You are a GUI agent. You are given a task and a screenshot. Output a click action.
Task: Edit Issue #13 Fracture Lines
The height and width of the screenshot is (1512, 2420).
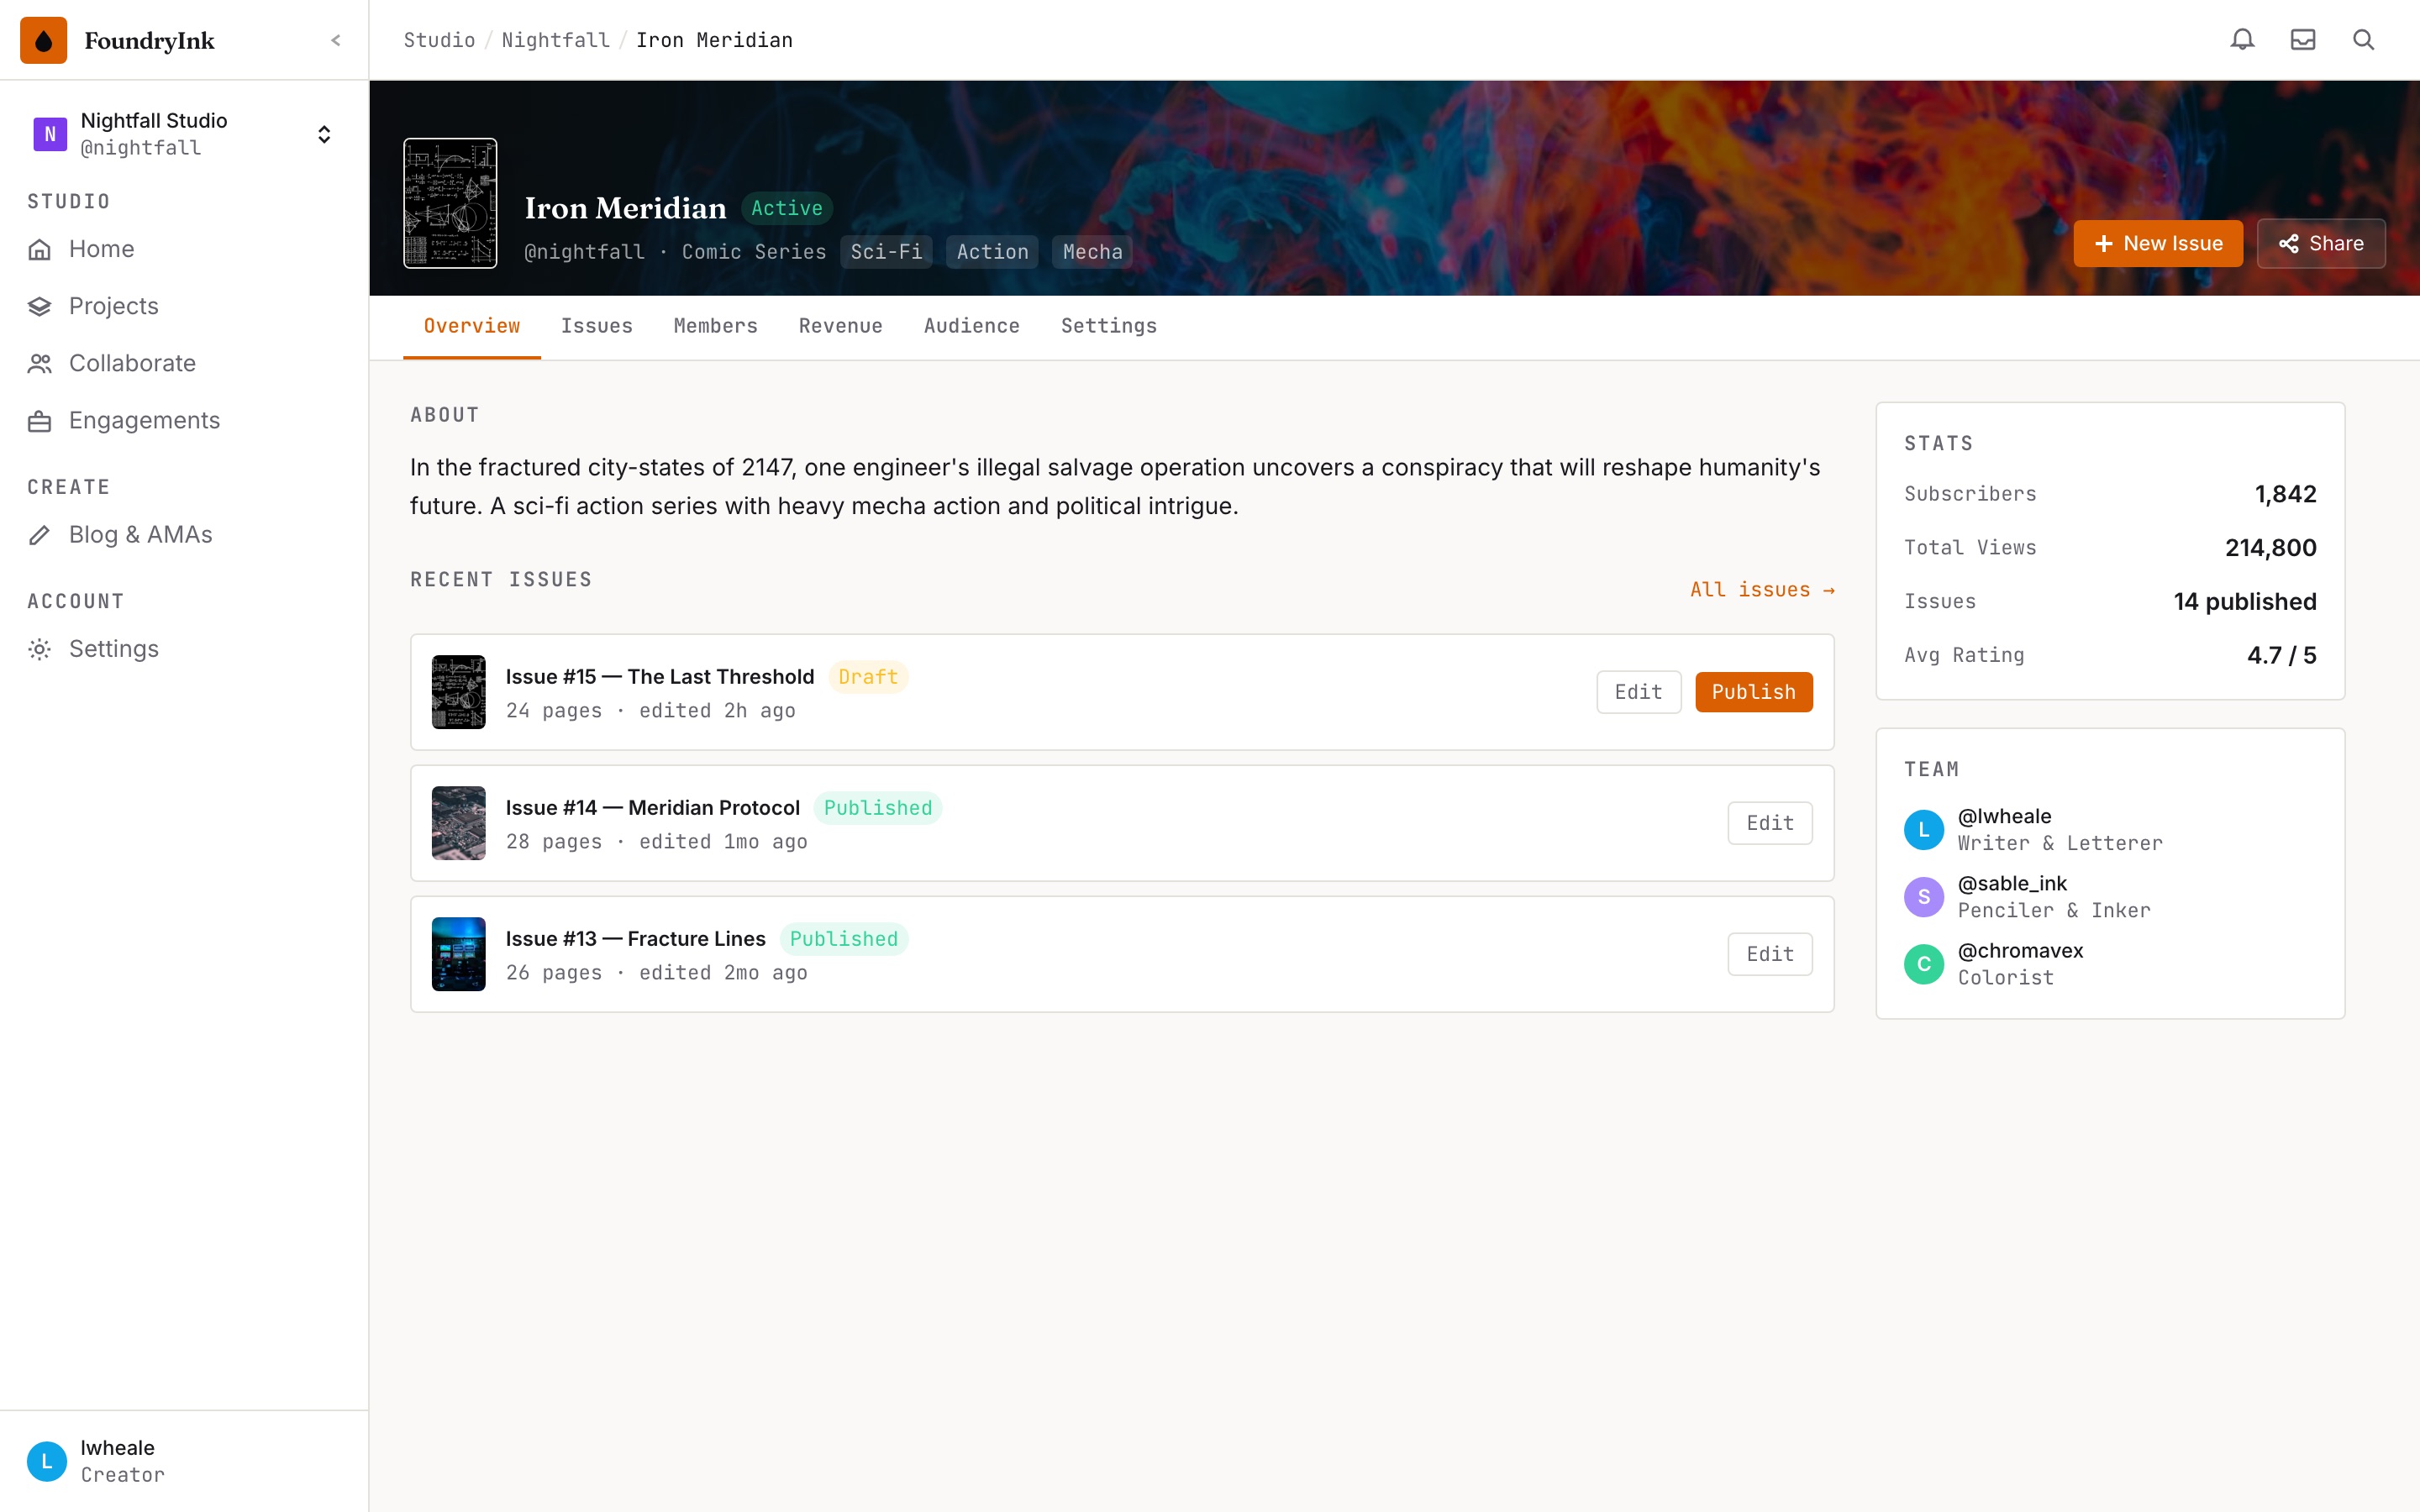coord(1770,954)
